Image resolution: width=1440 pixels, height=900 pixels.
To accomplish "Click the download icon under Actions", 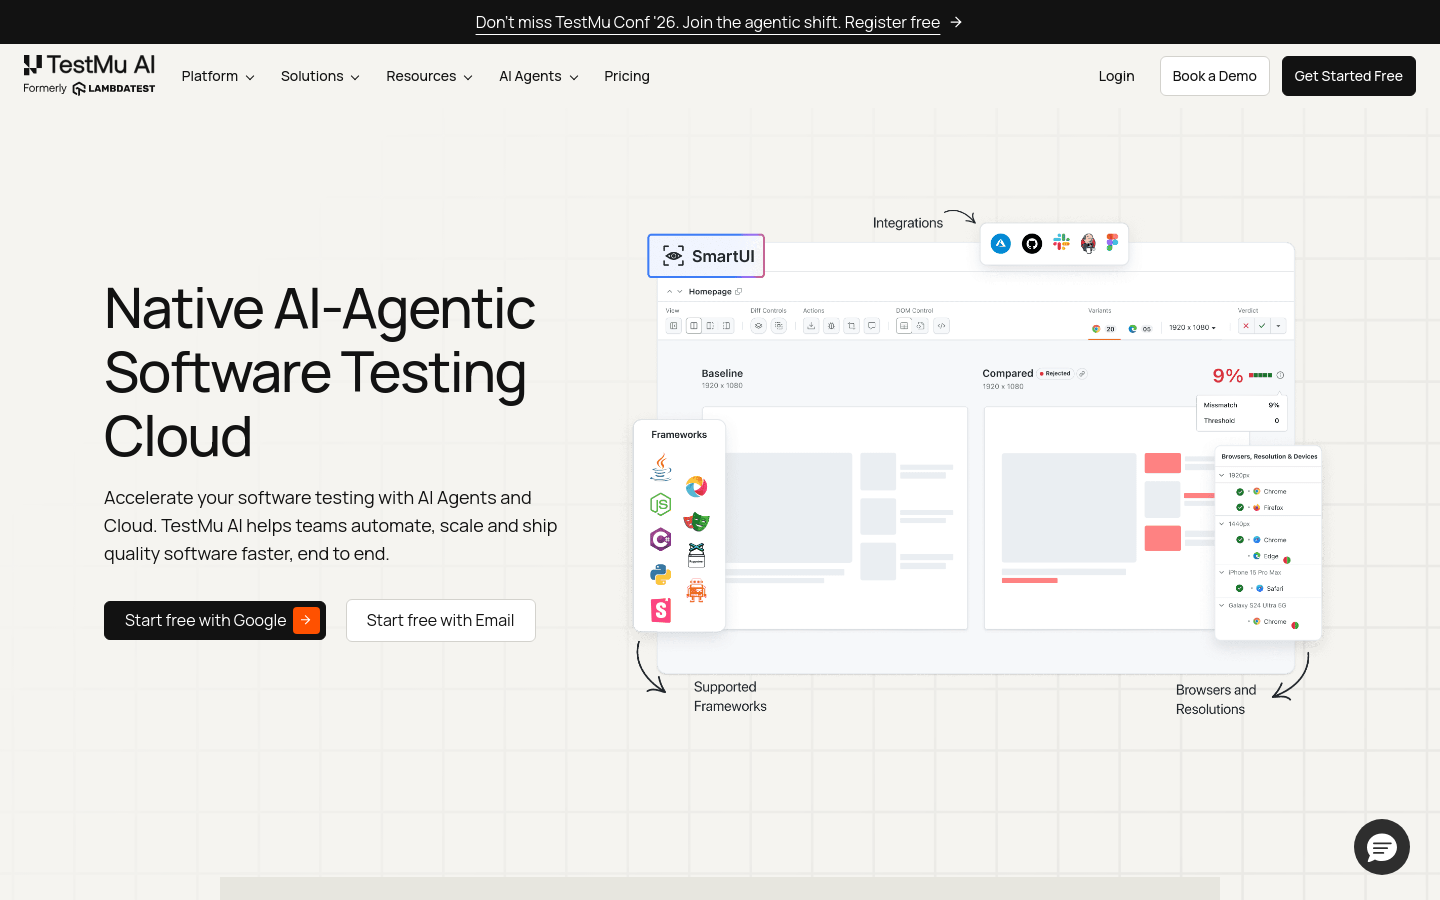I will click(x=811, y=326).
